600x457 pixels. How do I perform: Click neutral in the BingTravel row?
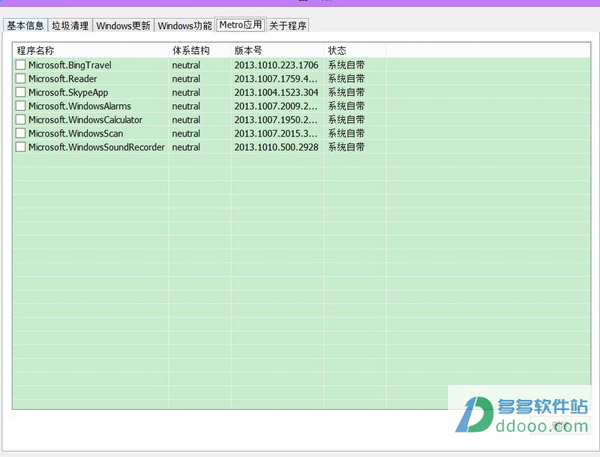[186, 65]
